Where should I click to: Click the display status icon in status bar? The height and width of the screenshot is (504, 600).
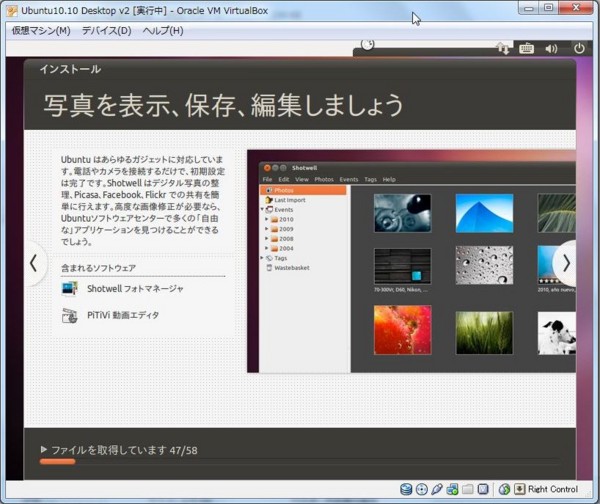[483, 489]
